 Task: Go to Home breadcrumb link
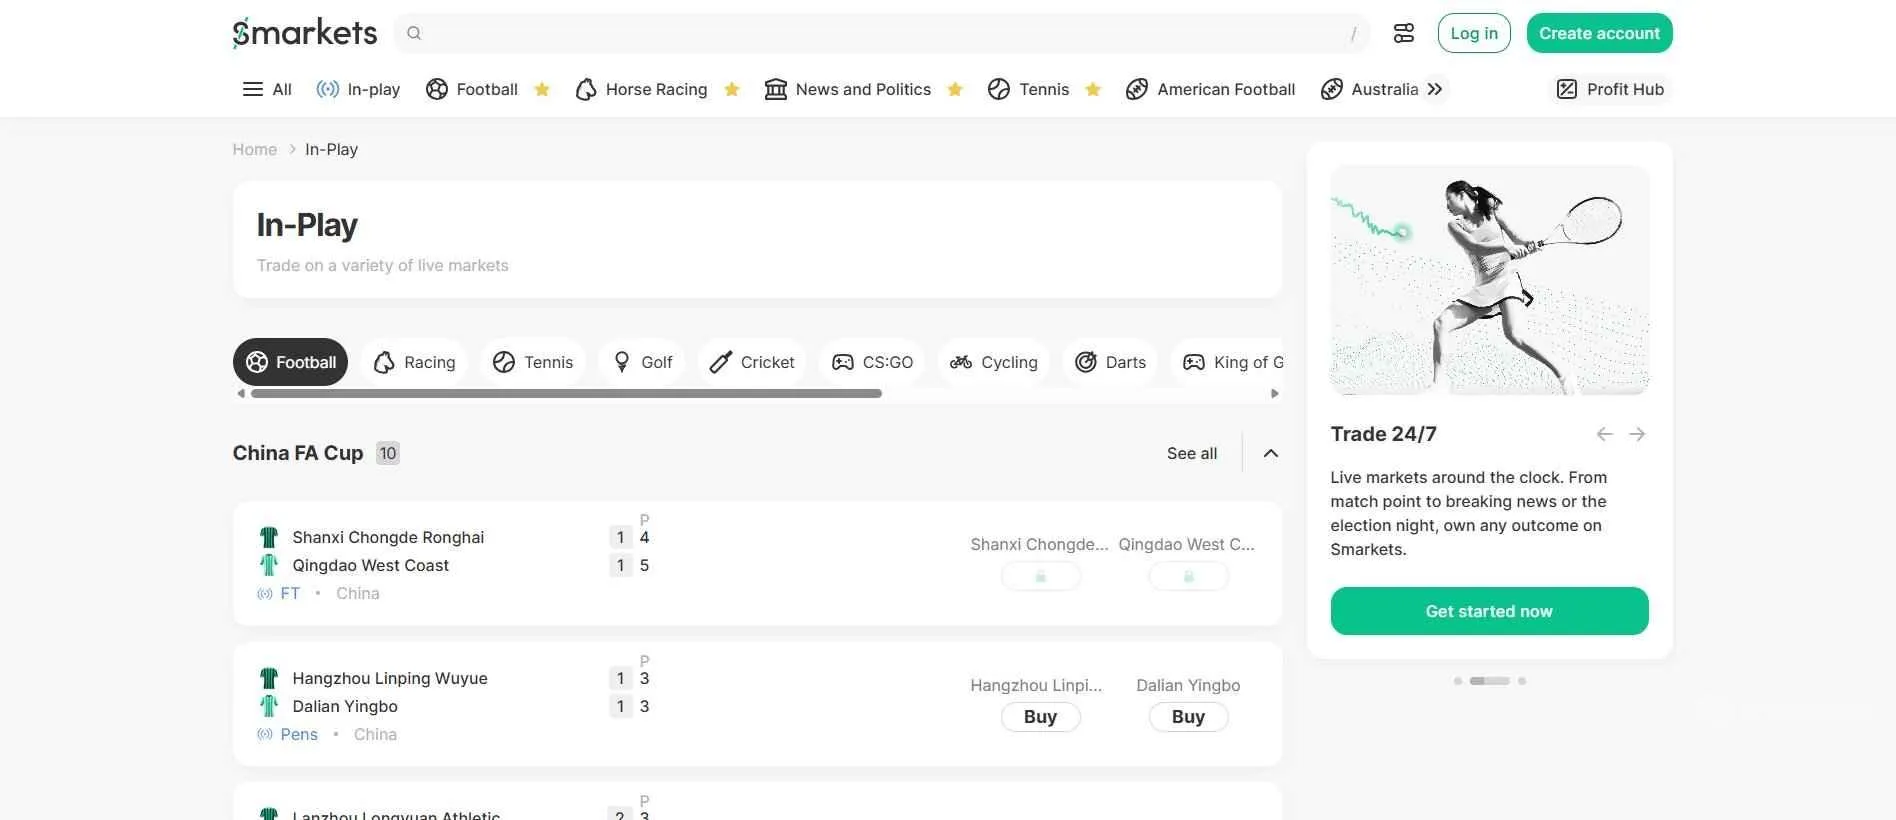(x=254, y=149)
